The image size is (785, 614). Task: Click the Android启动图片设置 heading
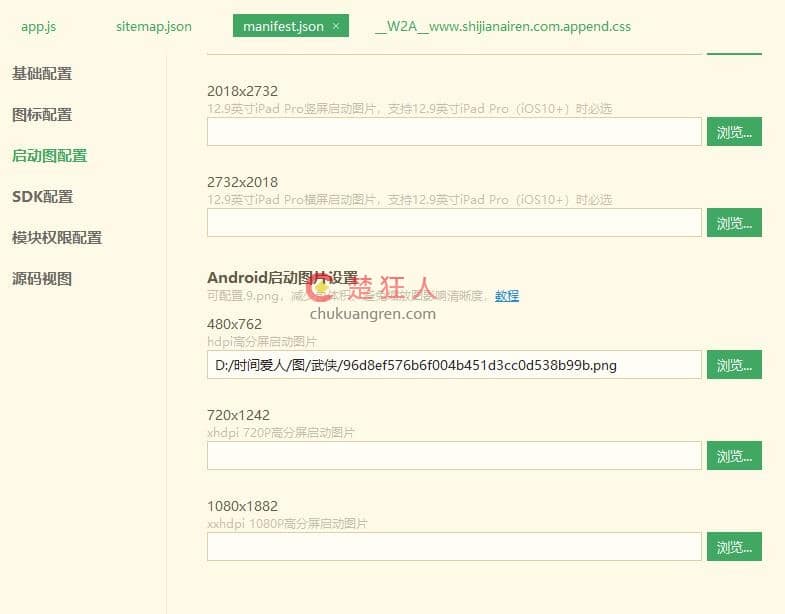[x=283, y=277]
